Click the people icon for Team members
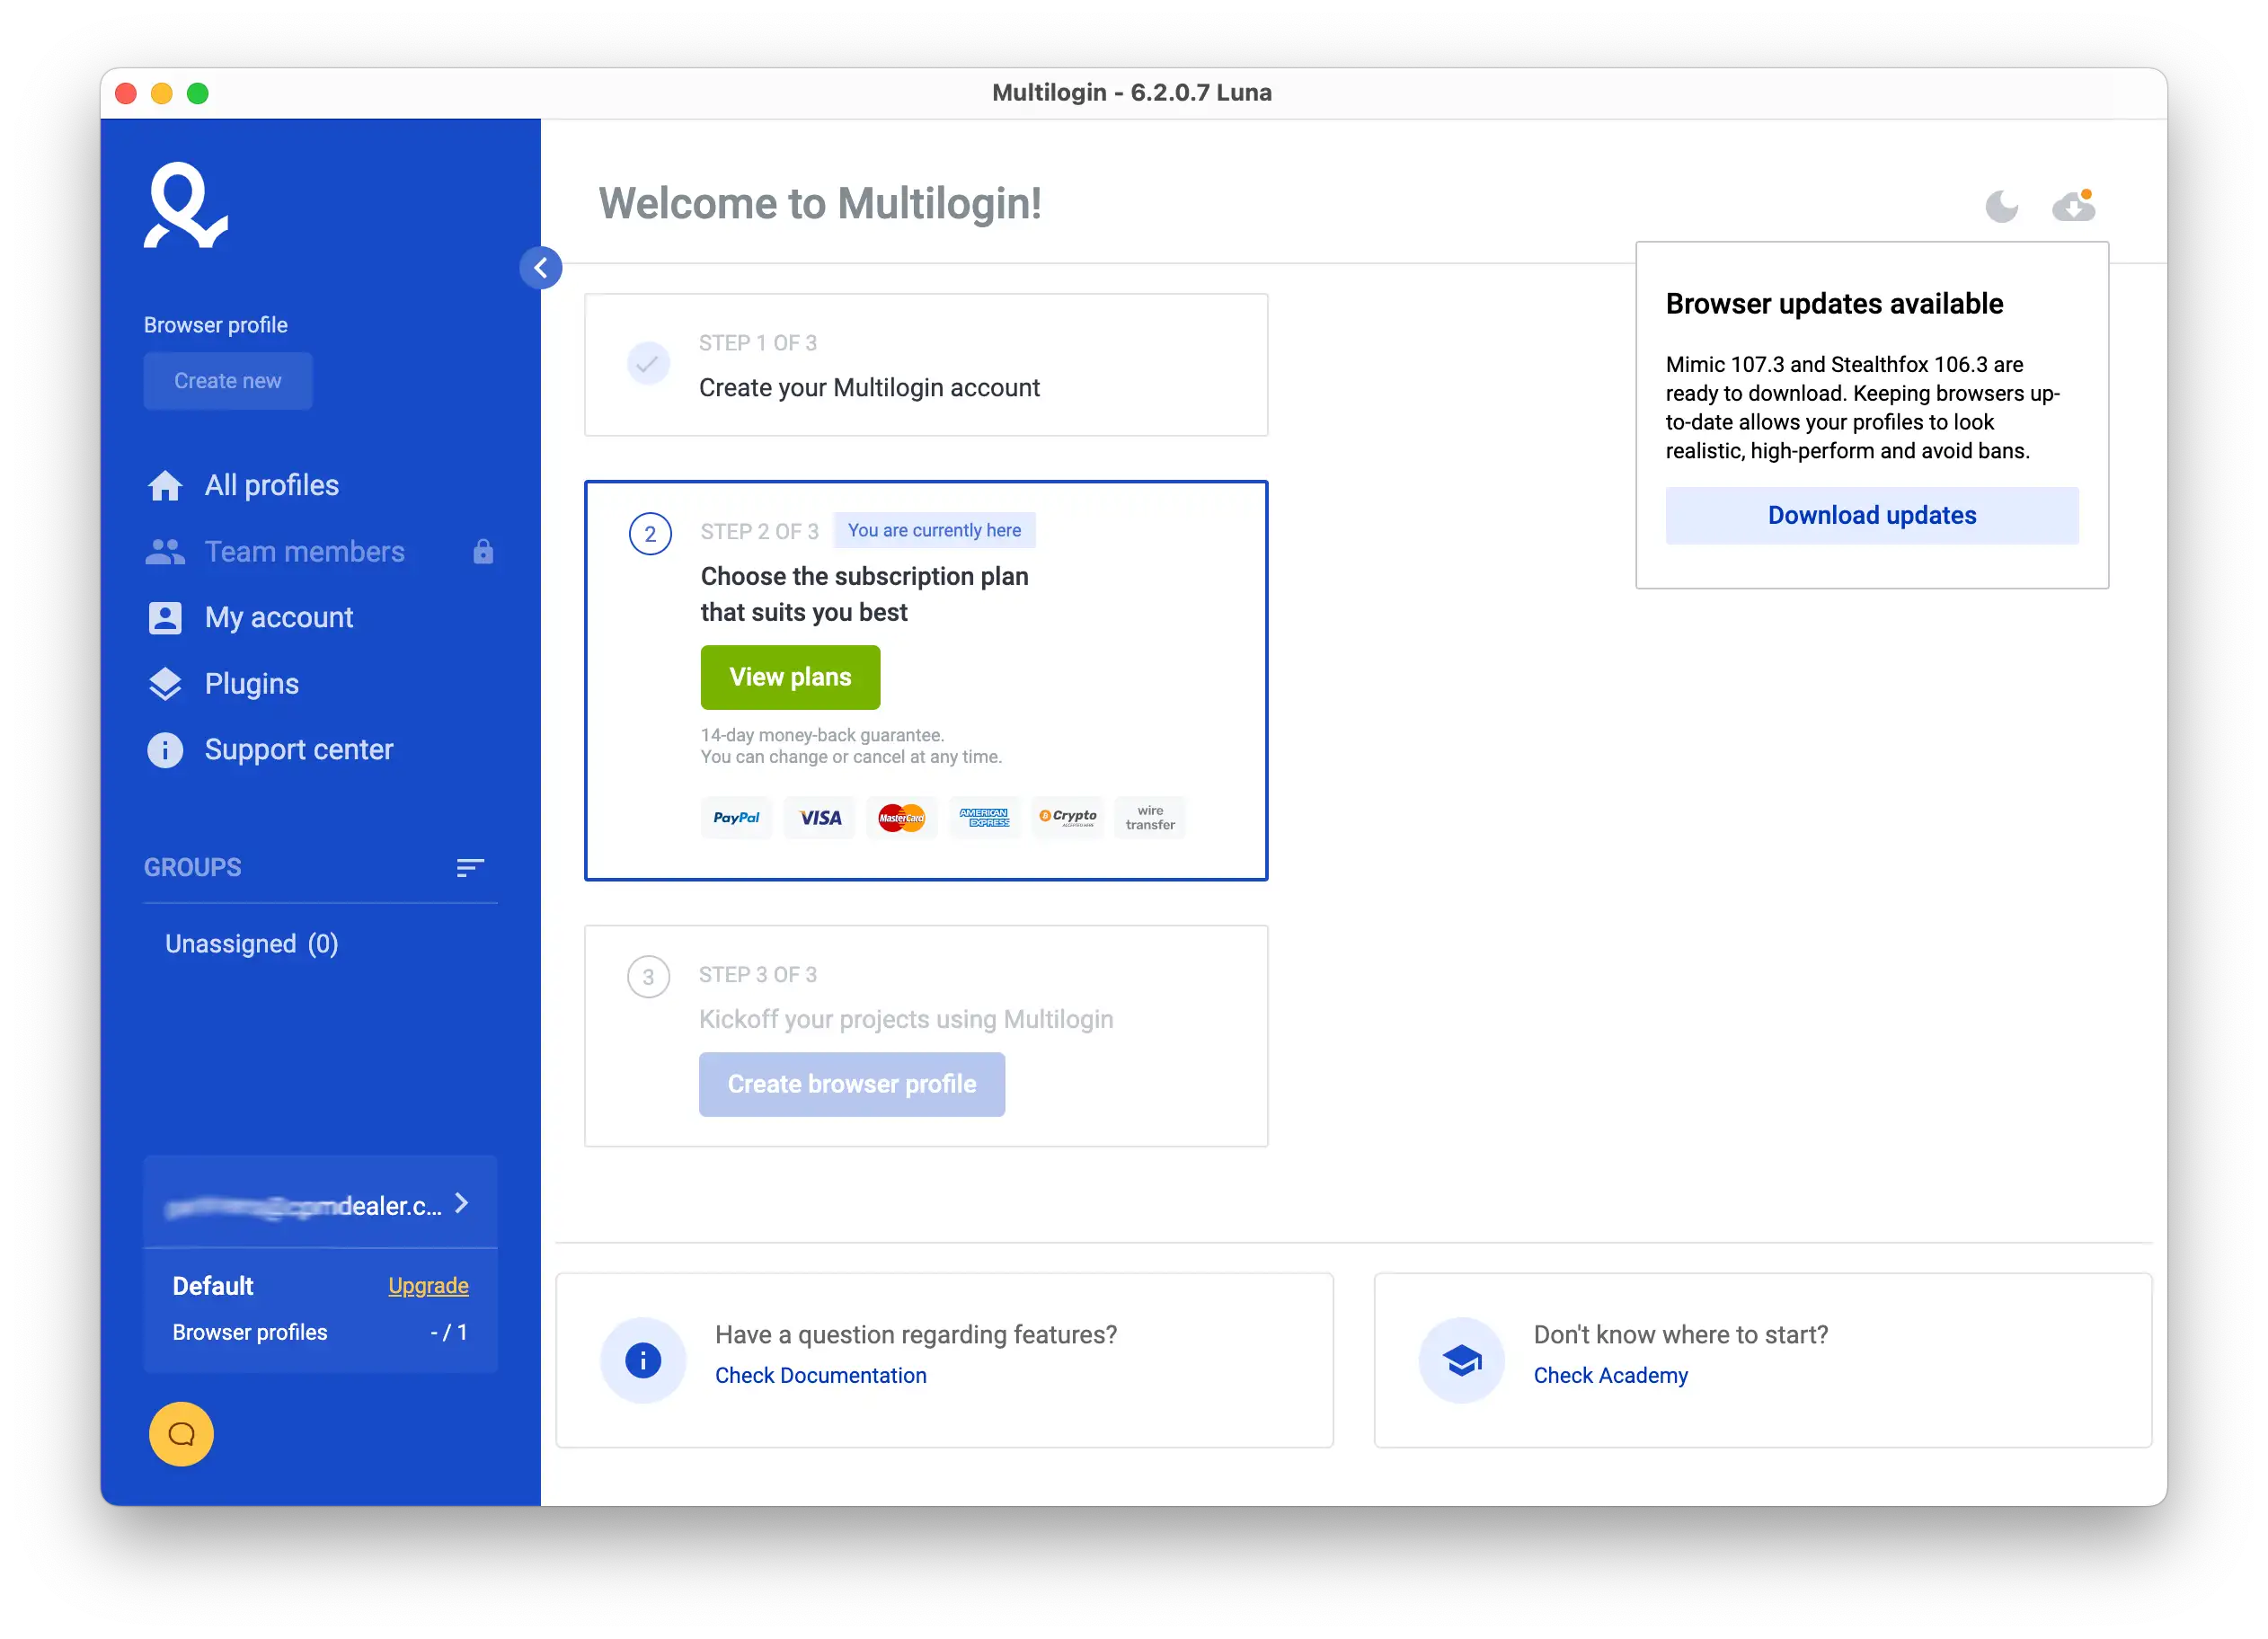 pyautogui.click(x=165, y=552)
